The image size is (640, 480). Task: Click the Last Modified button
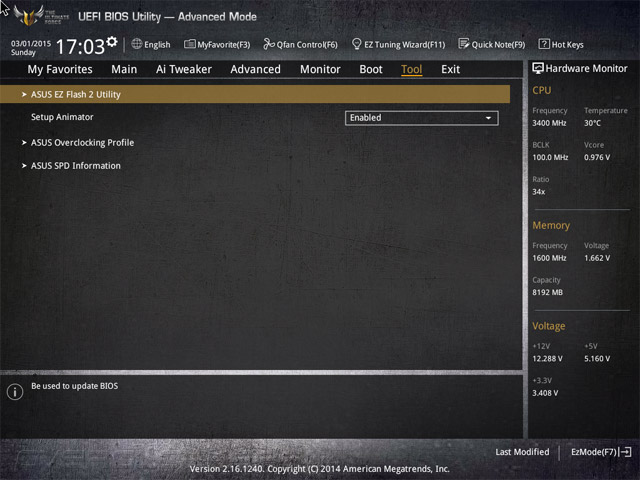pyautogui.click(x=522, y=452)
